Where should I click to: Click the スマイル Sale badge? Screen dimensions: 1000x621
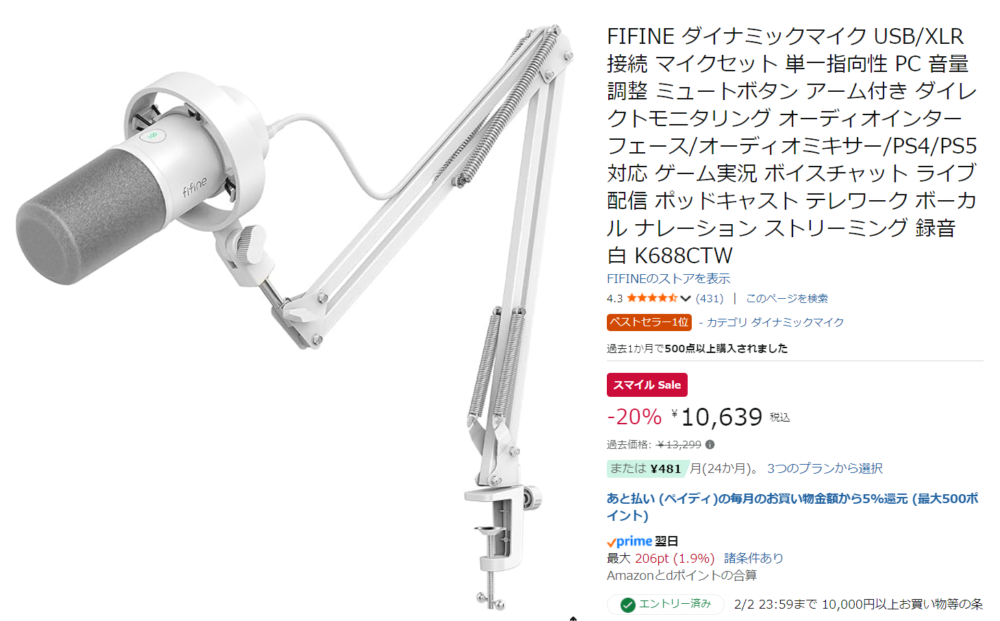pos(647,384)
